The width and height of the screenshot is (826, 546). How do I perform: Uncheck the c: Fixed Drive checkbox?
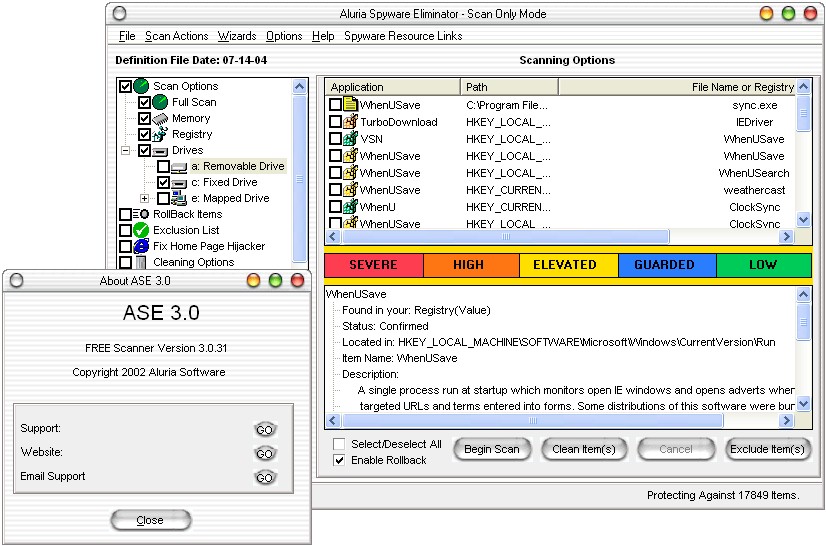(163, 182)
